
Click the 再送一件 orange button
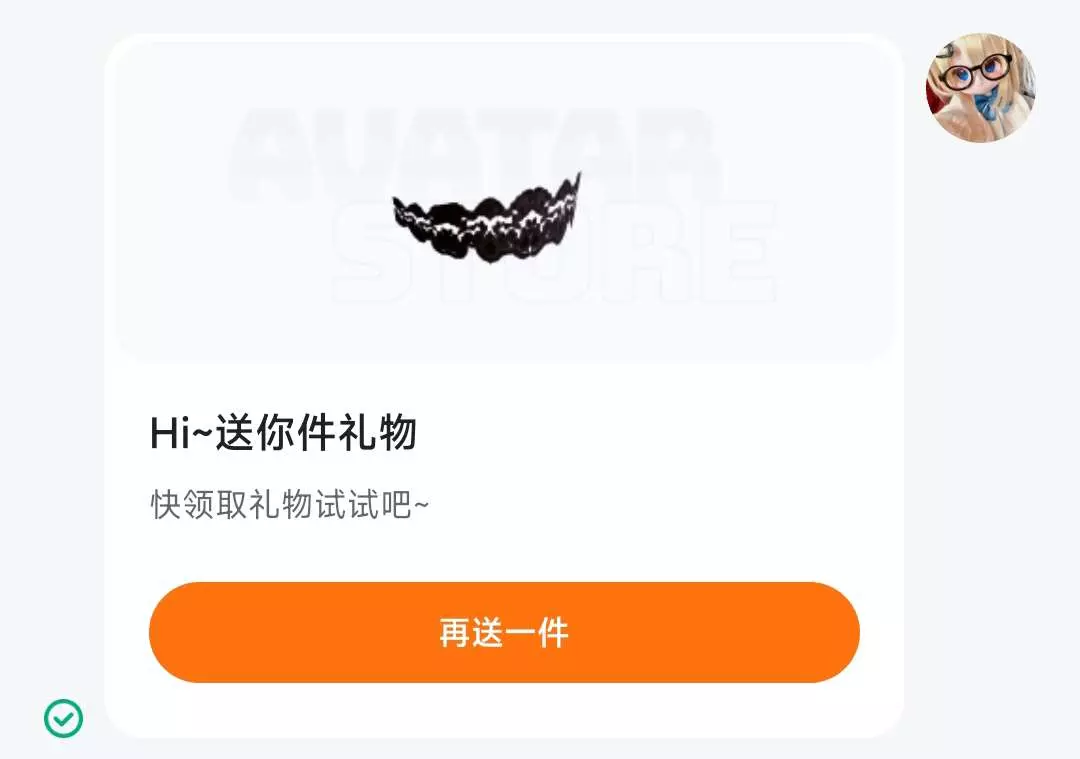pyautogui.click(x=504, y=632)
